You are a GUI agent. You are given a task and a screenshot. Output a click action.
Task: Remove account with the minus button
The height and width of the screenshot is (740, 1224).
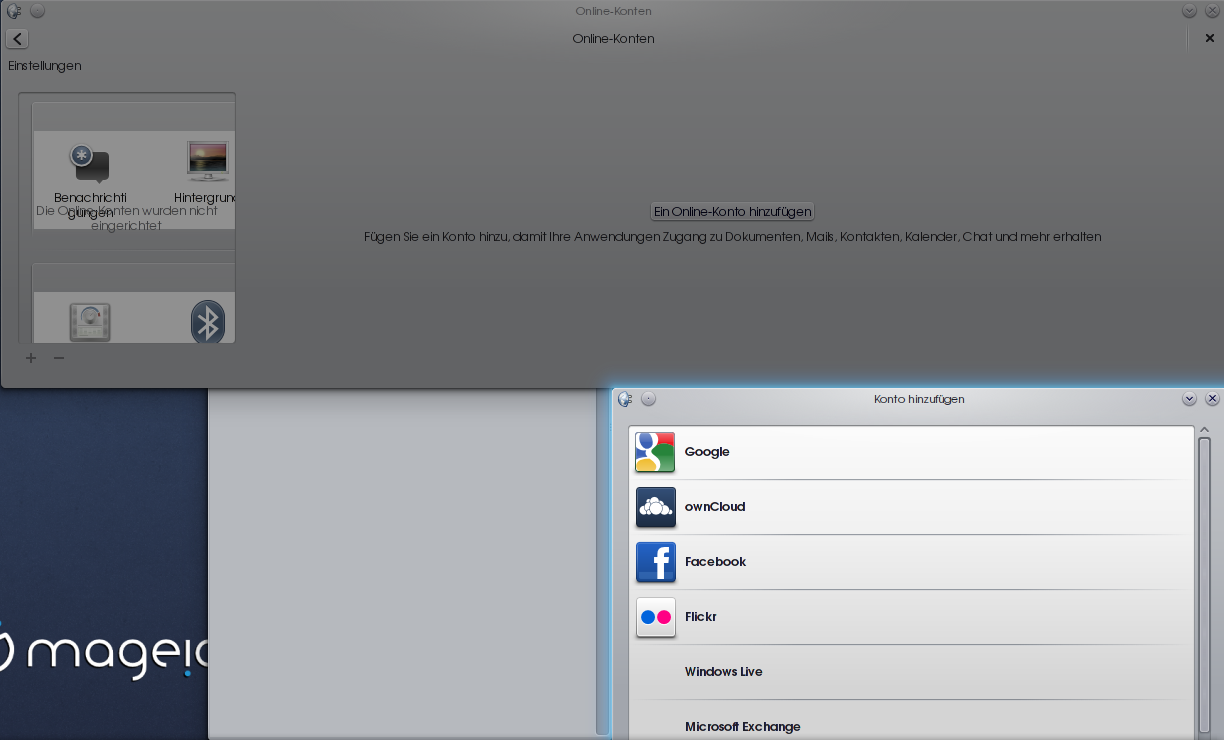click(59, 358)
